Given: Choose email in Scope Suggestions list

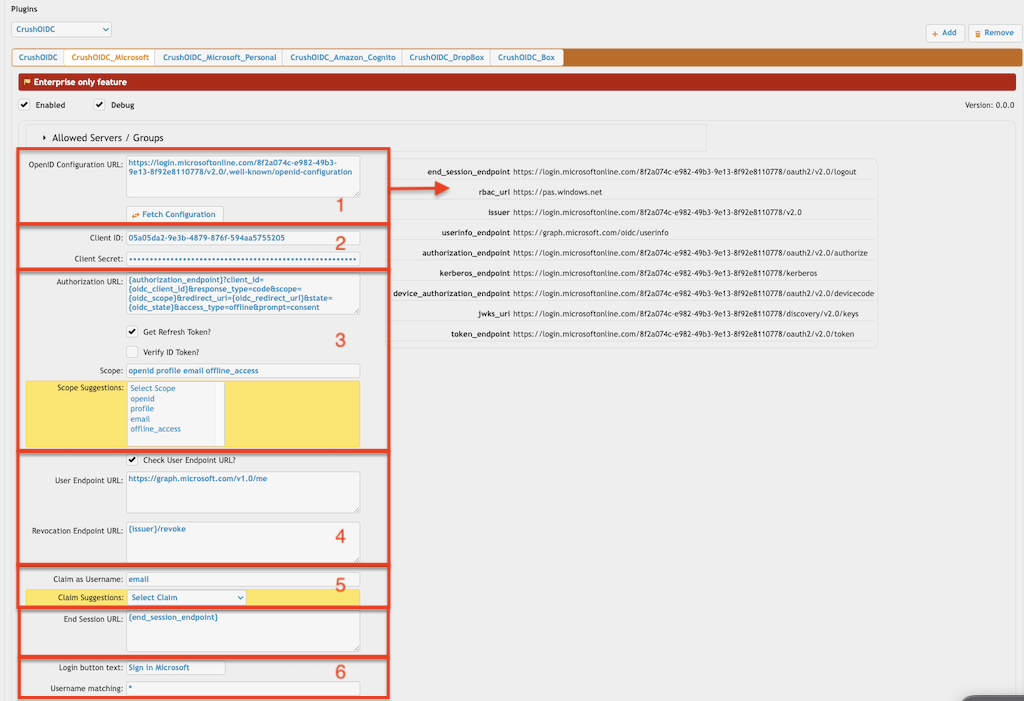Looking at the screenshot, I should [140, 419].
